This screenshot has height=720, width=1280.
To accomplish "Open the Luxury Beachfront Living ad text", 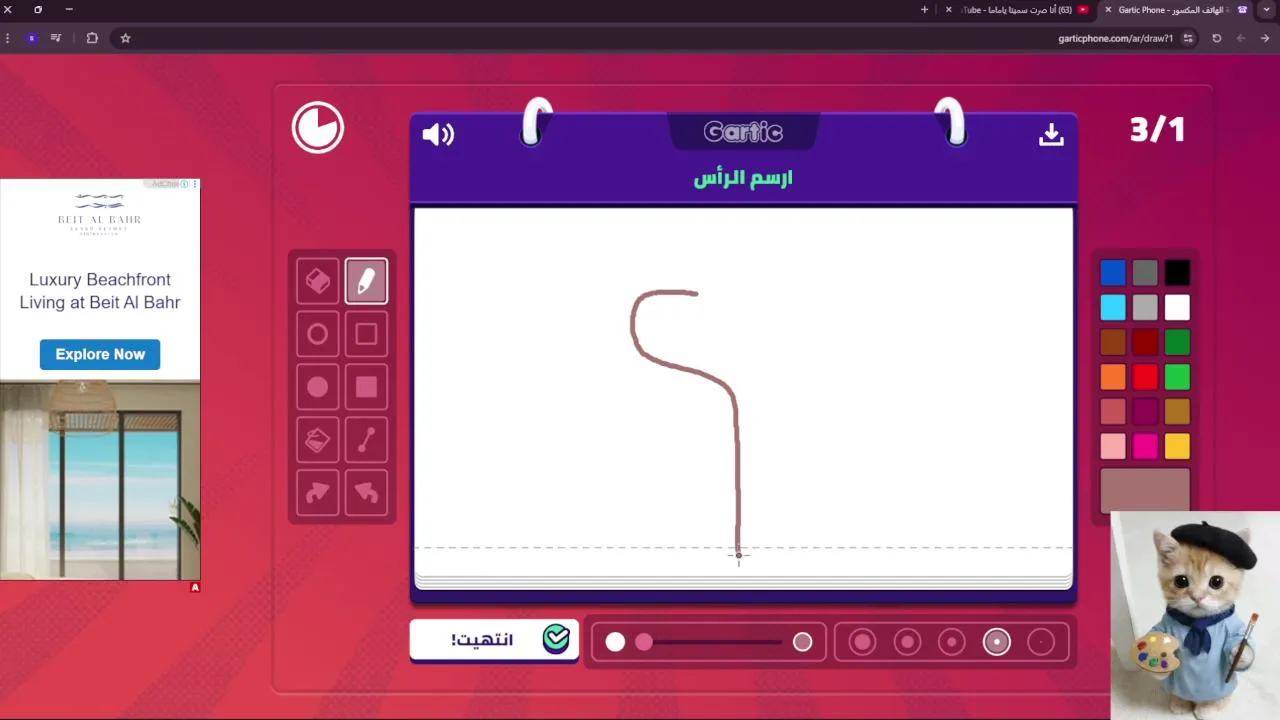I will coord(100,291).
